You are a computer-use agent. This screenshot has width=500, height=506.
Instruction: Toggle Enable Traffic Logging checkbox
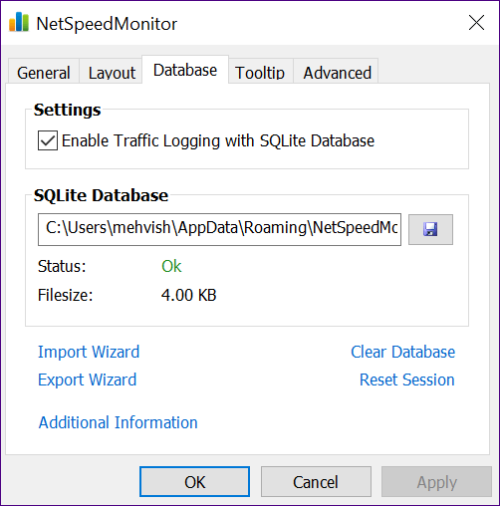coord(48,140)
